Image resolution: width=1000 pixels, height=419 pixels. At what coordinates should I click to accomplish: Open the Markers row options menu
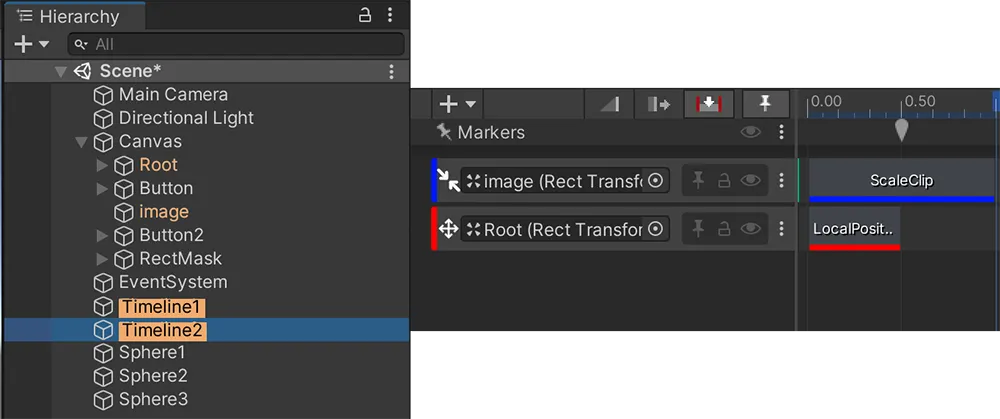(780, 132)
